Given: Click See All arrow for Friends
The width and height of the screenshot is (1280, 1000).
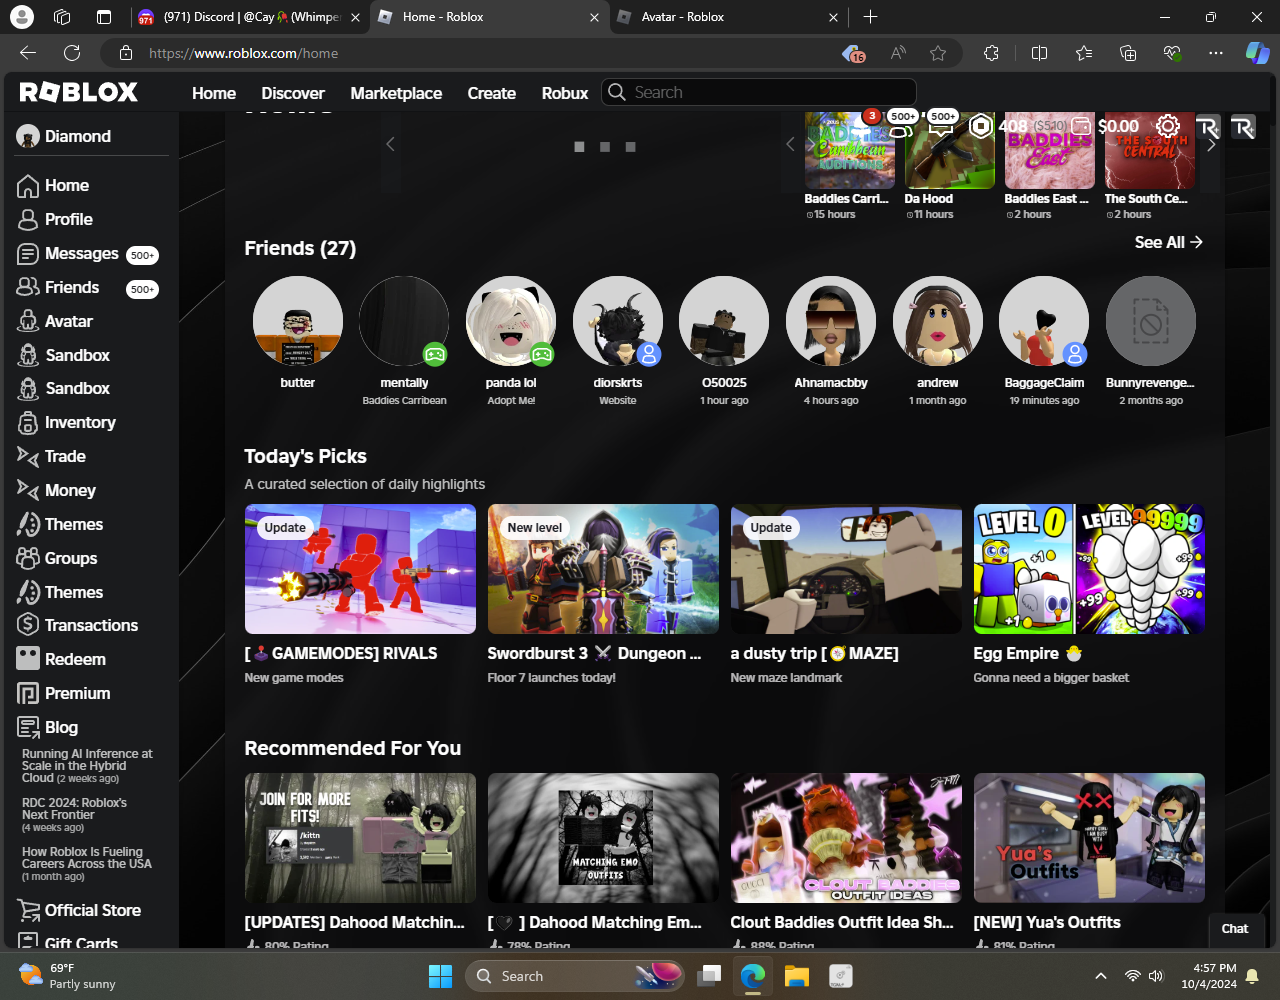Looking at the screenshot, I should (x=1168, y=242).
